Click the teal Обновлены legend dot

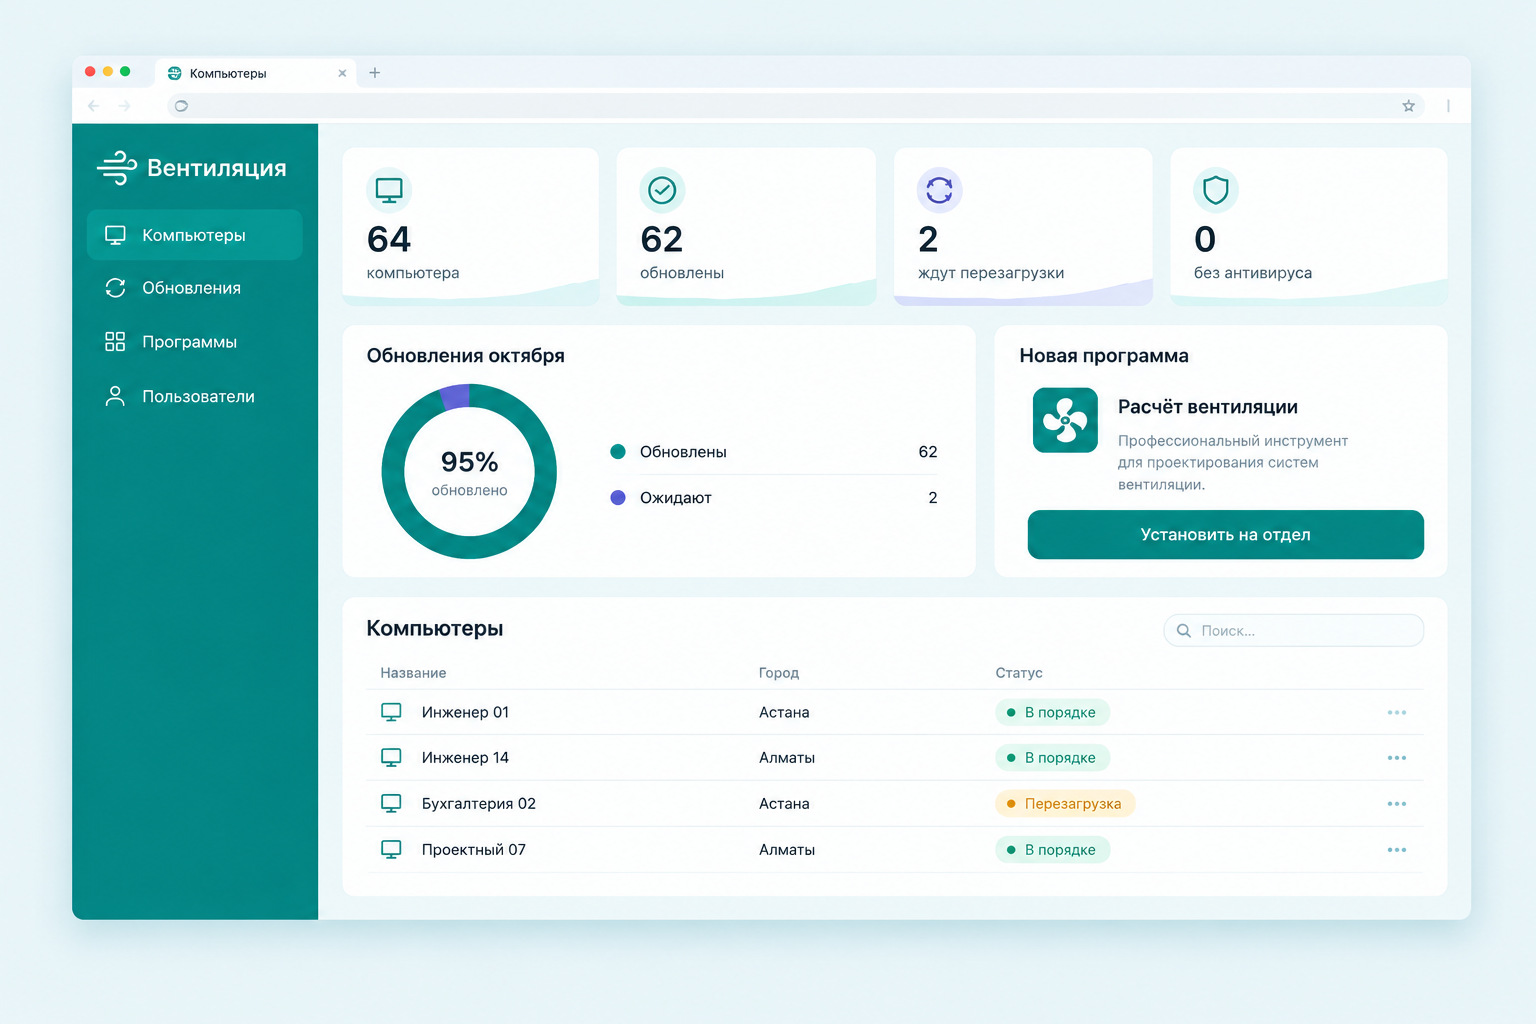(618, 452)
